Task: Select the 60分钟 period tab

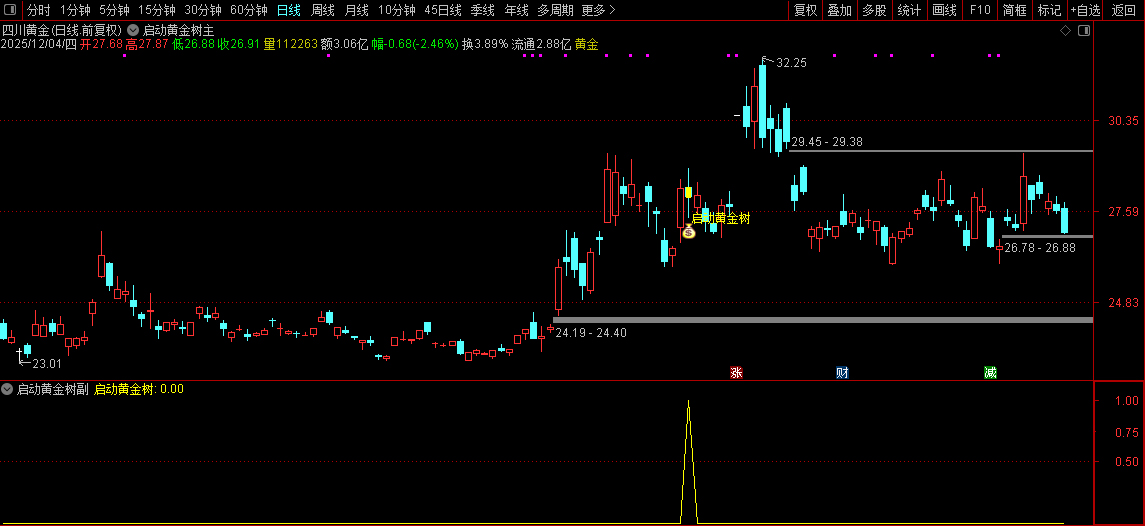Action: [248, 10]
